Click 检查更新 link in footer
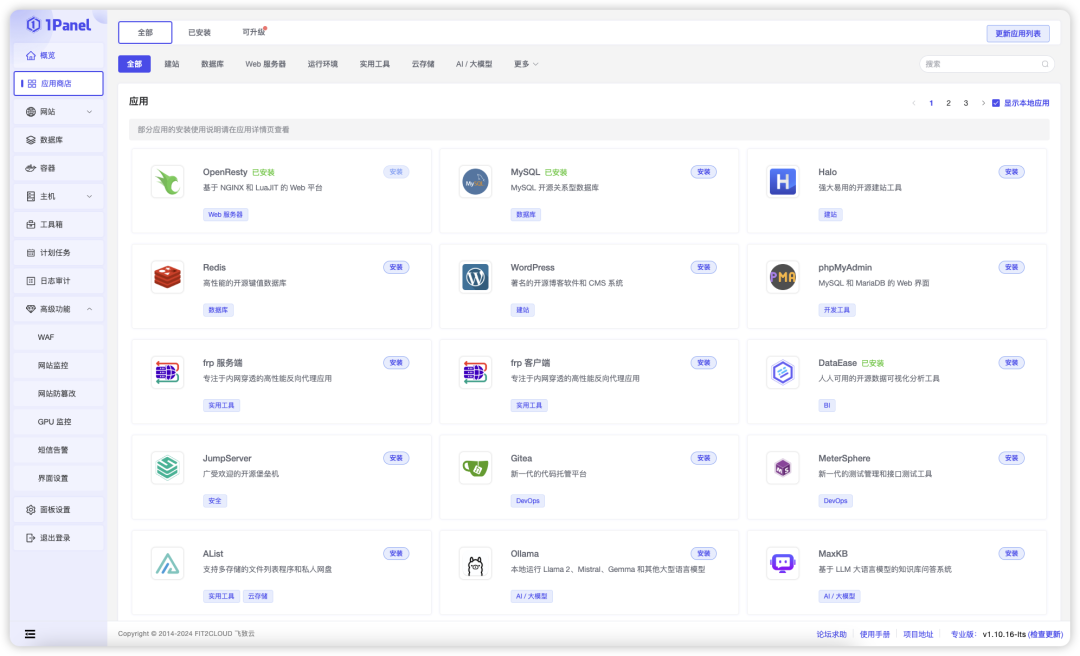 [x=1045, y=635]
